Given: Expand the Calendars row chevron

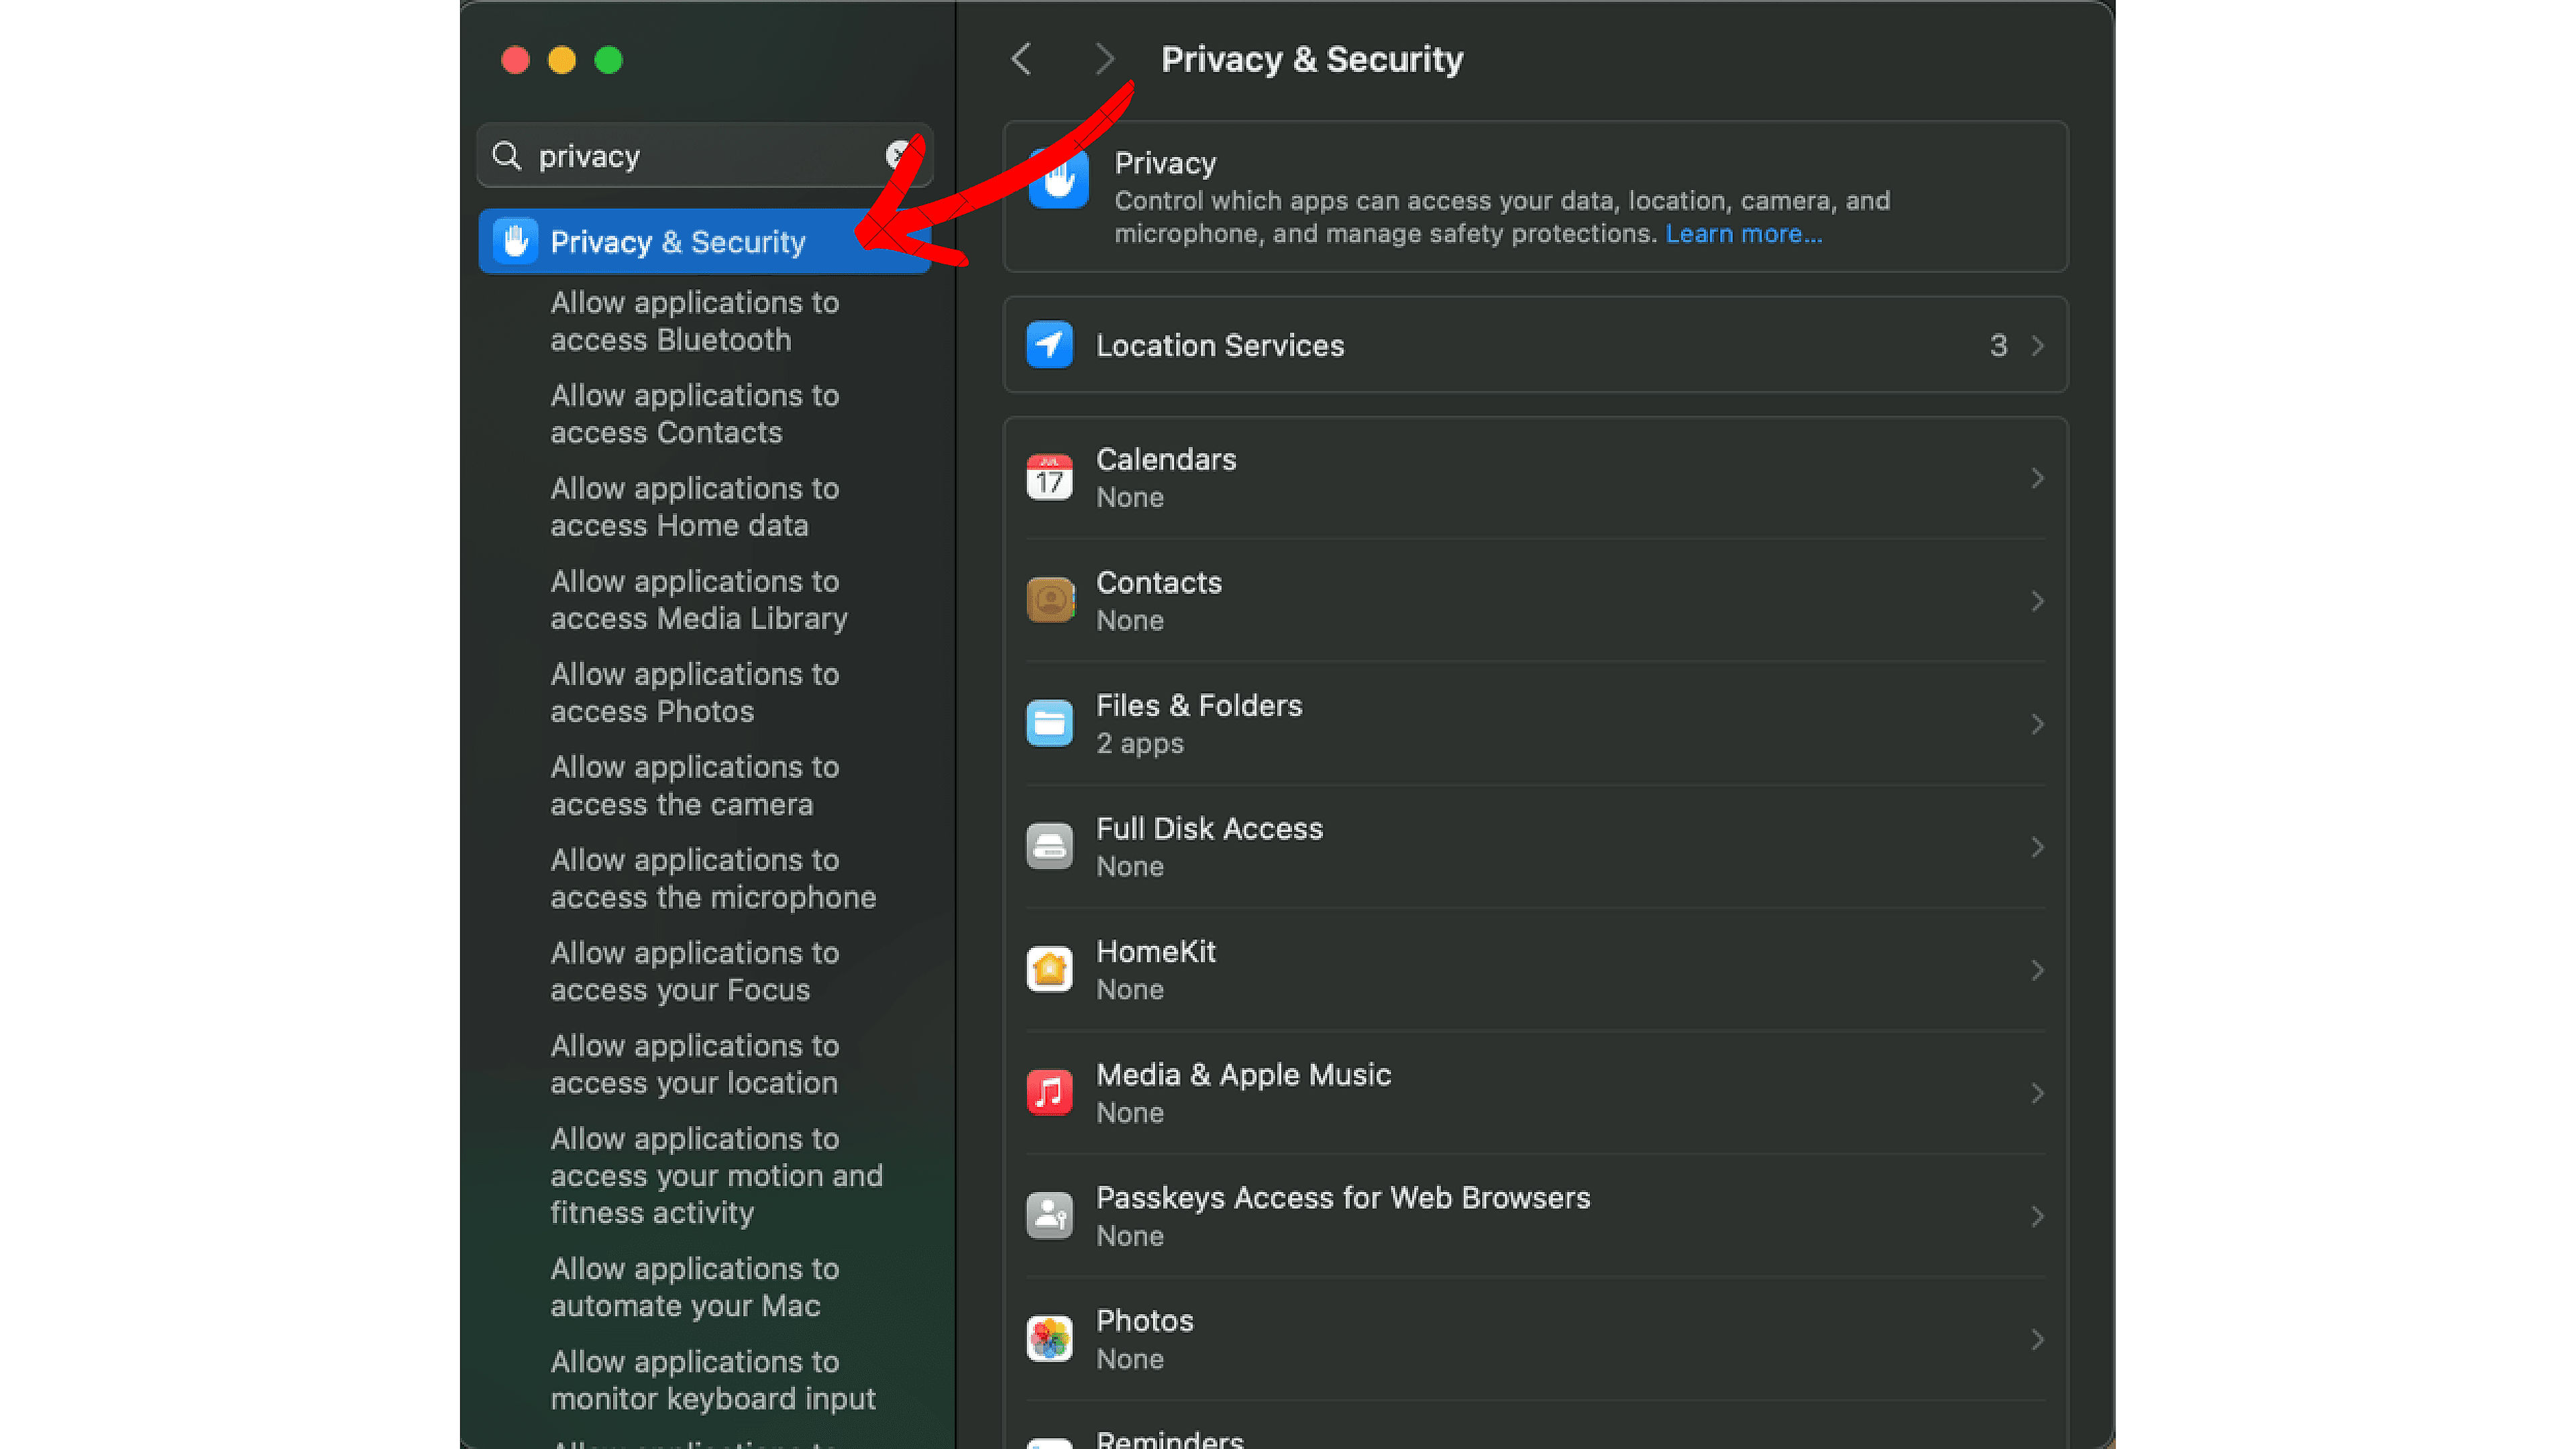Looking at the screenshot, I should click(2037, 478).
